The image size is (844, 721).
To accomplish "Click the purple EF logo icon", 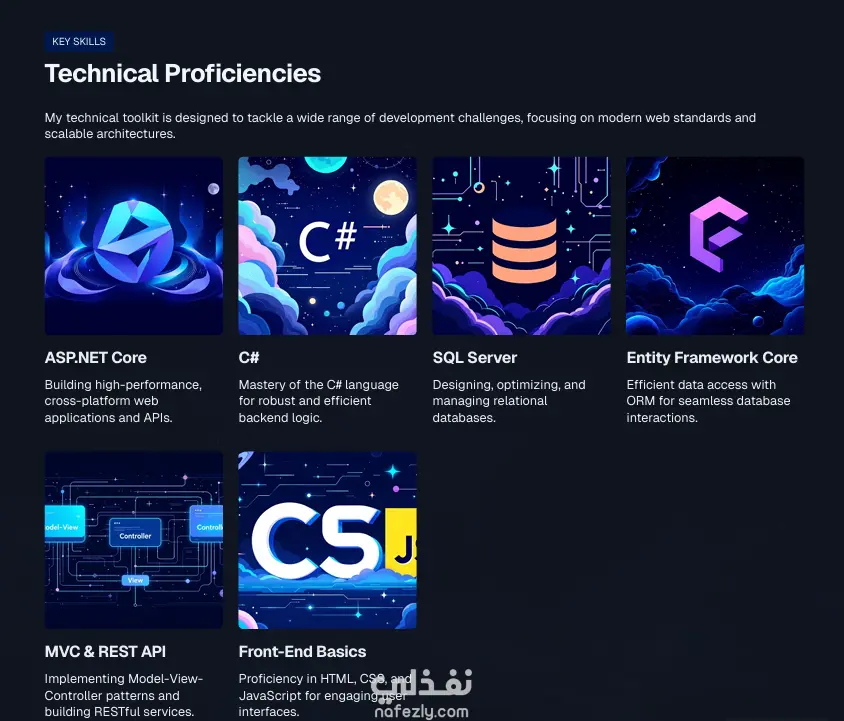I will (718, 234).
